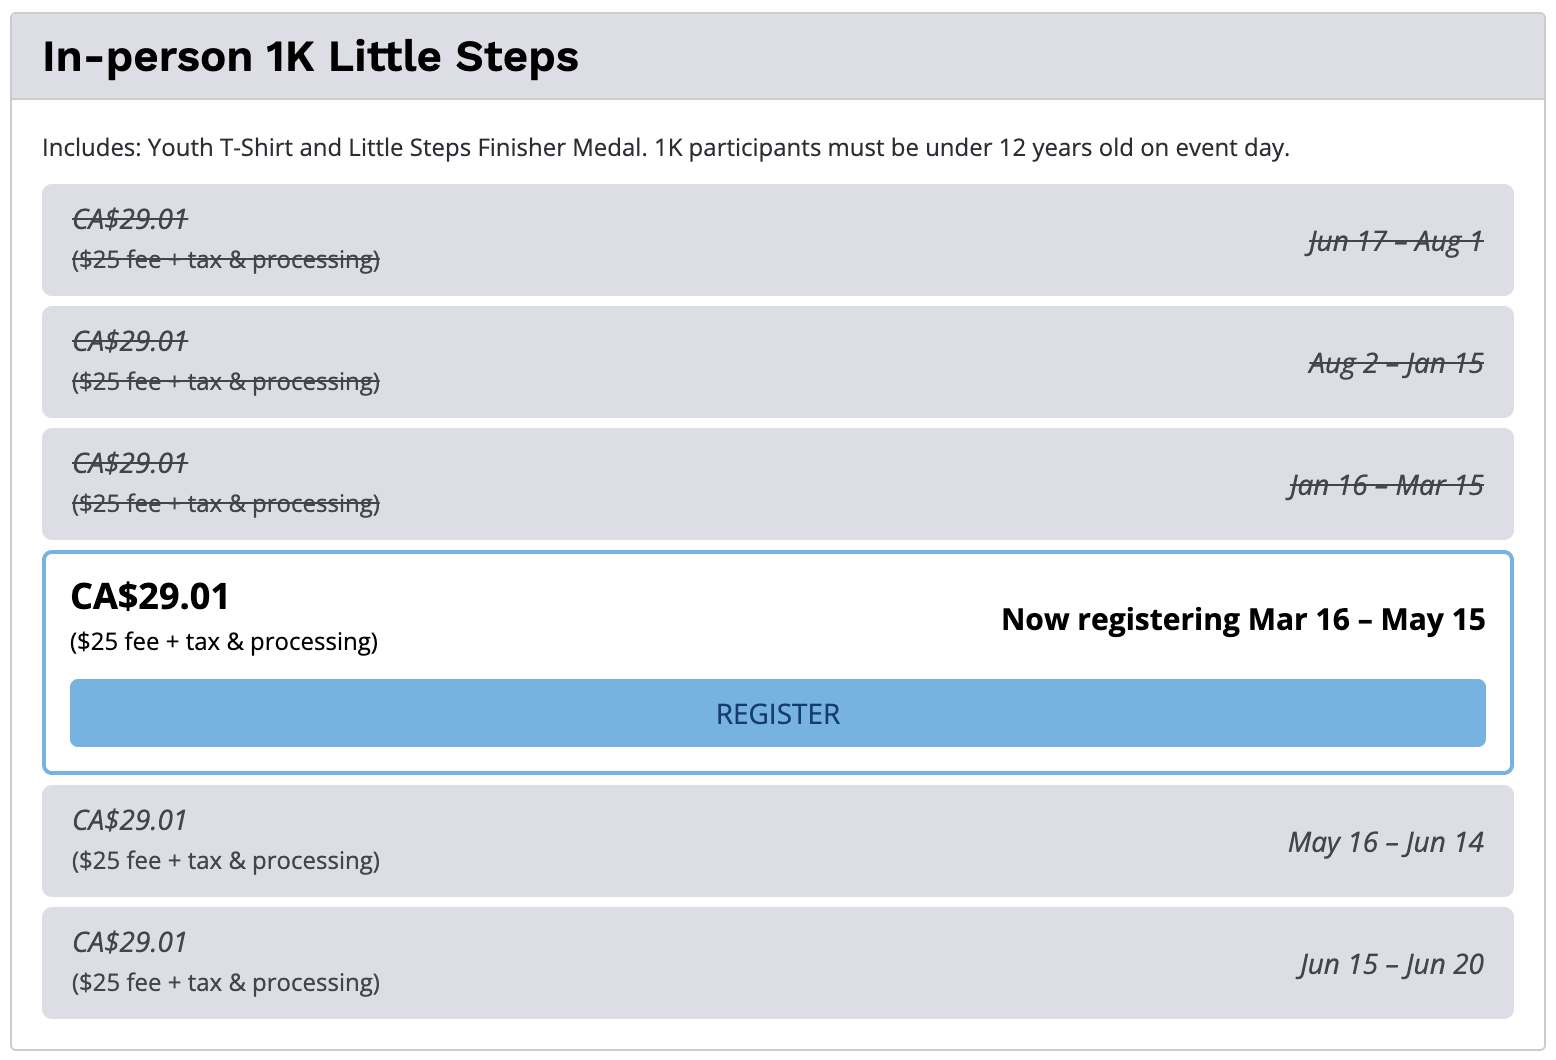
Task: Click the expired Jun 17 – Aug 1 date range
Action: 1395,241
